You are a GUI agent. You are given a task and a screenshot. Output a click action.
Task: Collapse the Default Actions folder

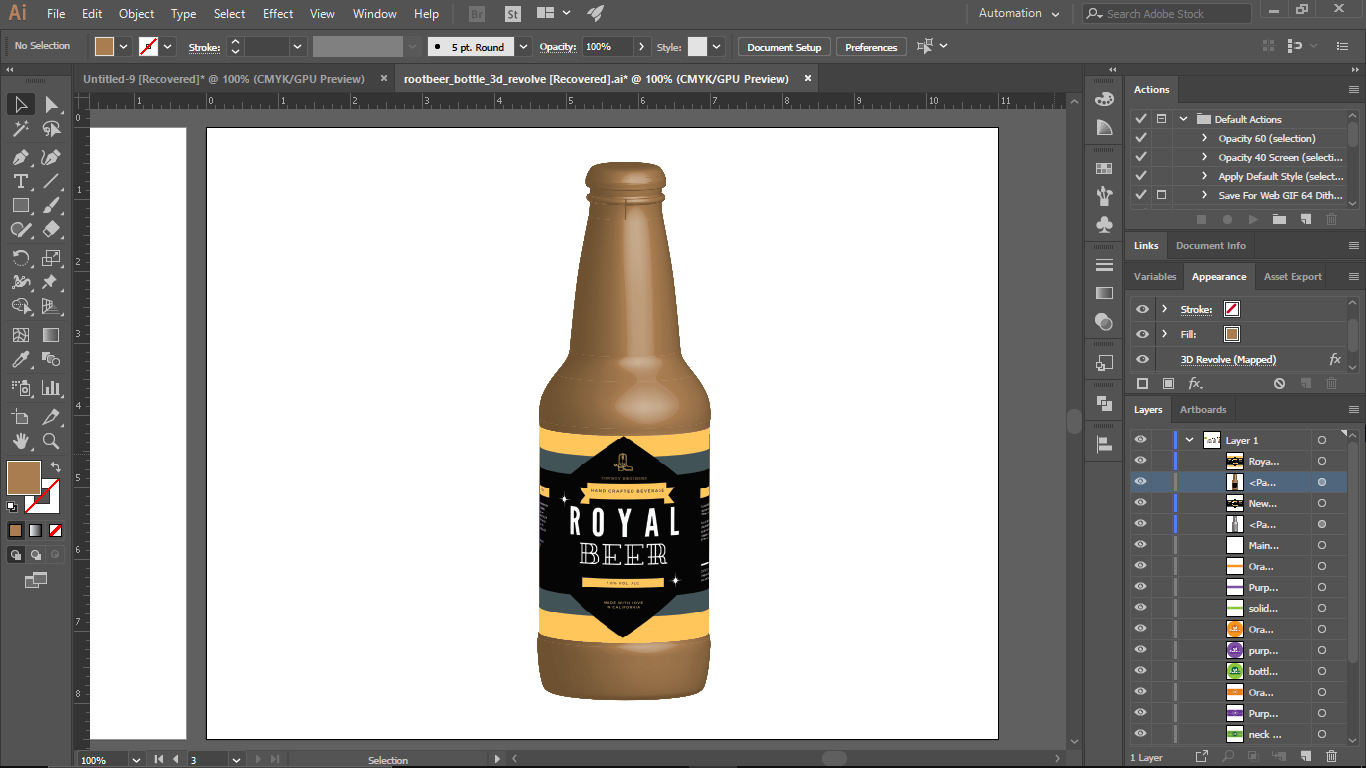pyautogui.click(x=1183, y=119)
